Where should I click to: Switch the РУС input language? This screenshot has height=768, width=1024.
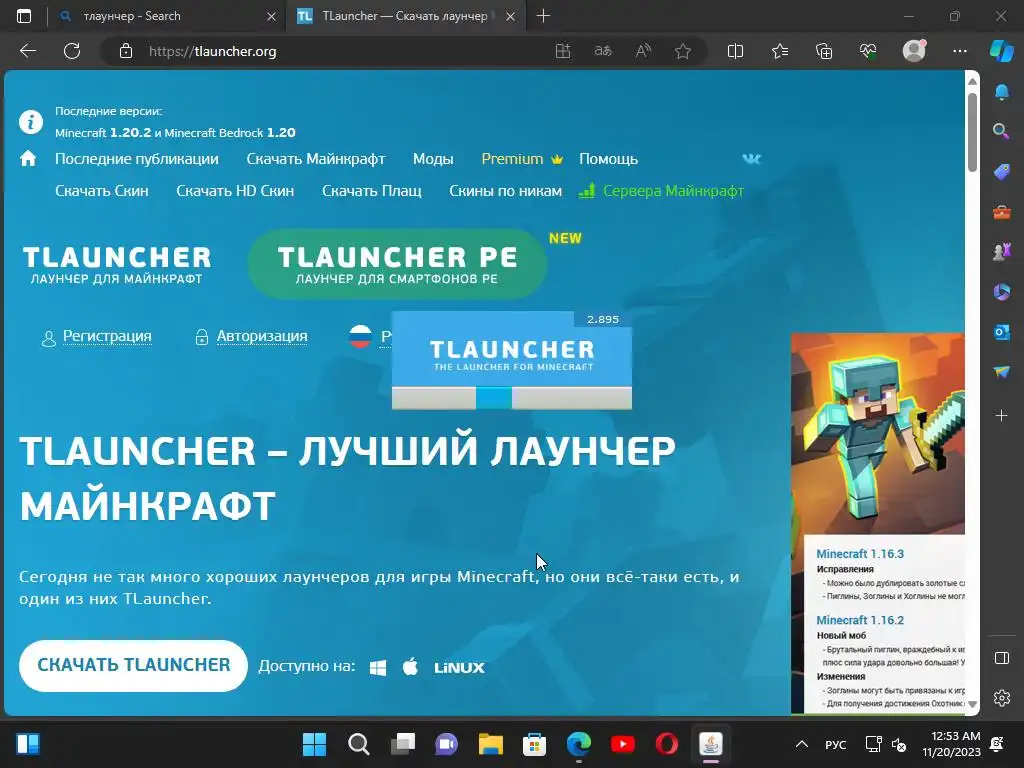(835, 744)
